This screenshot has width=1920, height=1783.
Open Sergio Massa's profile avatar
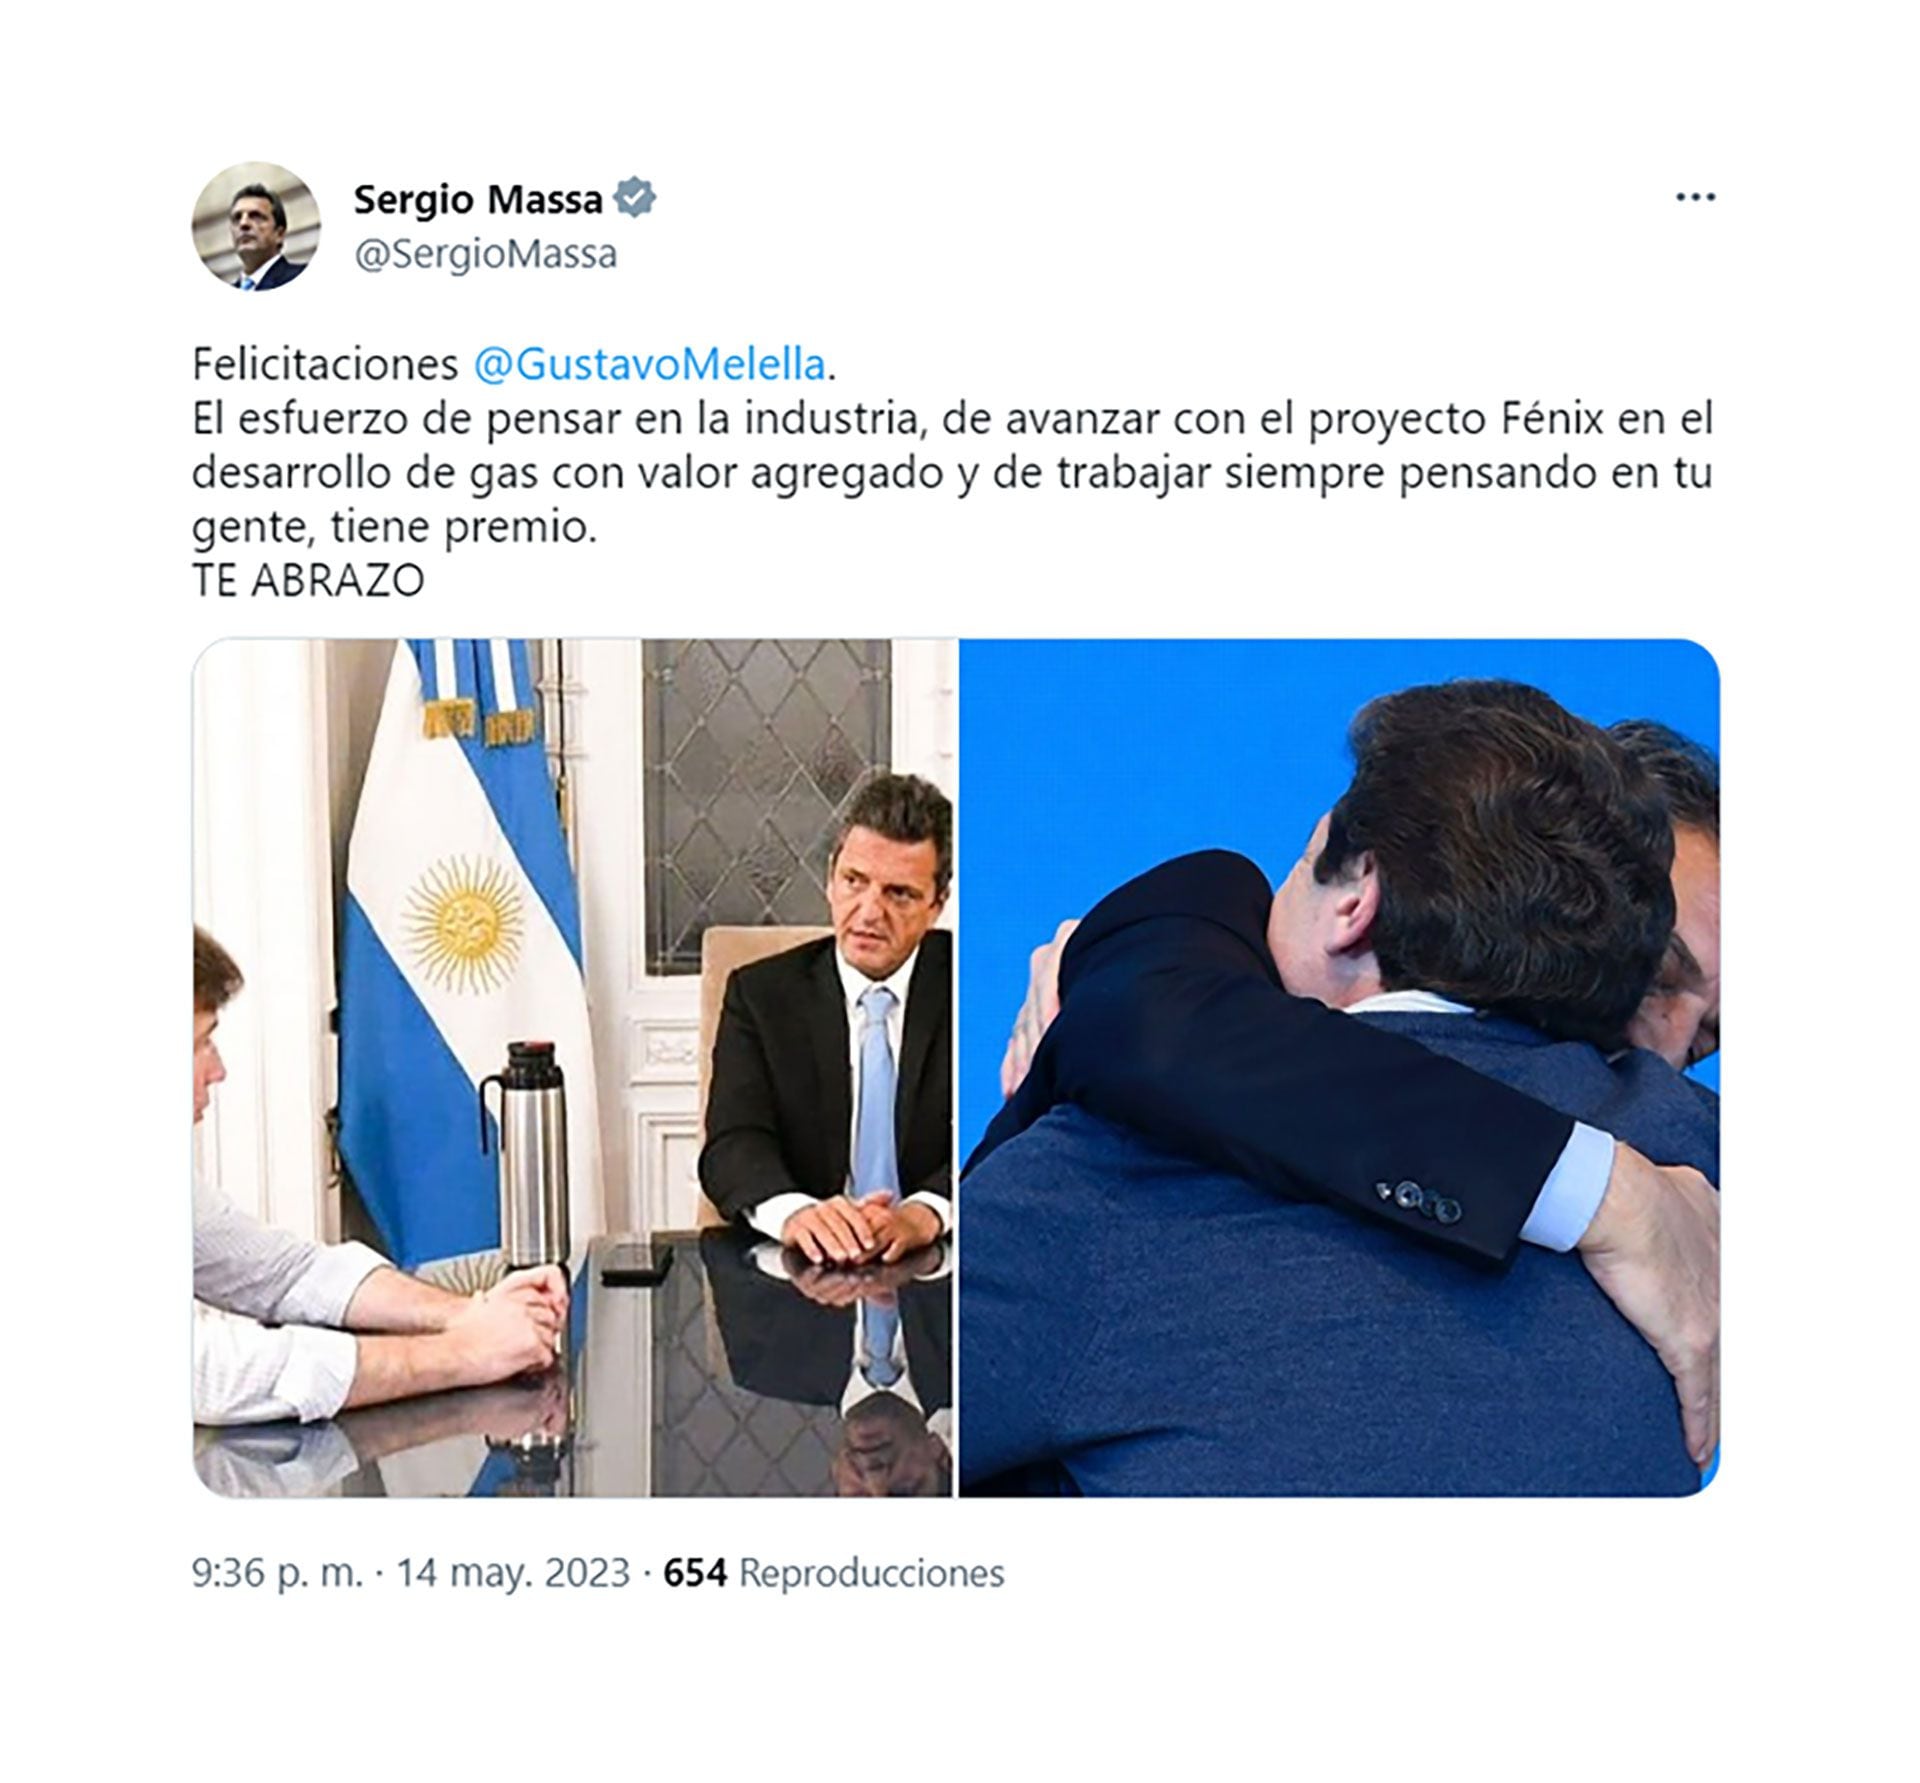(x=256, y=226)
